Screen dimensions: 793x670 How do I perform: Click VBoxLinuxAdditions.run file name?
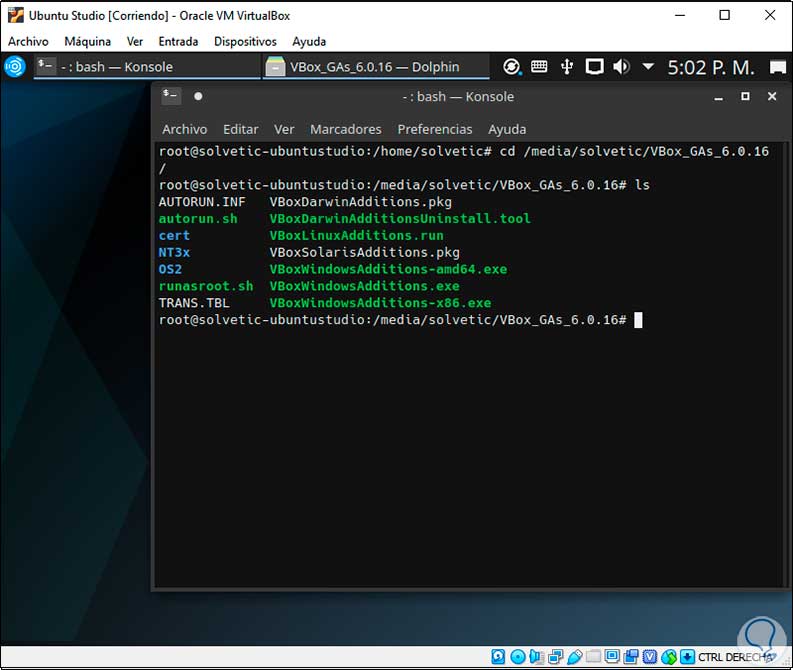click(x=357, y=236)
